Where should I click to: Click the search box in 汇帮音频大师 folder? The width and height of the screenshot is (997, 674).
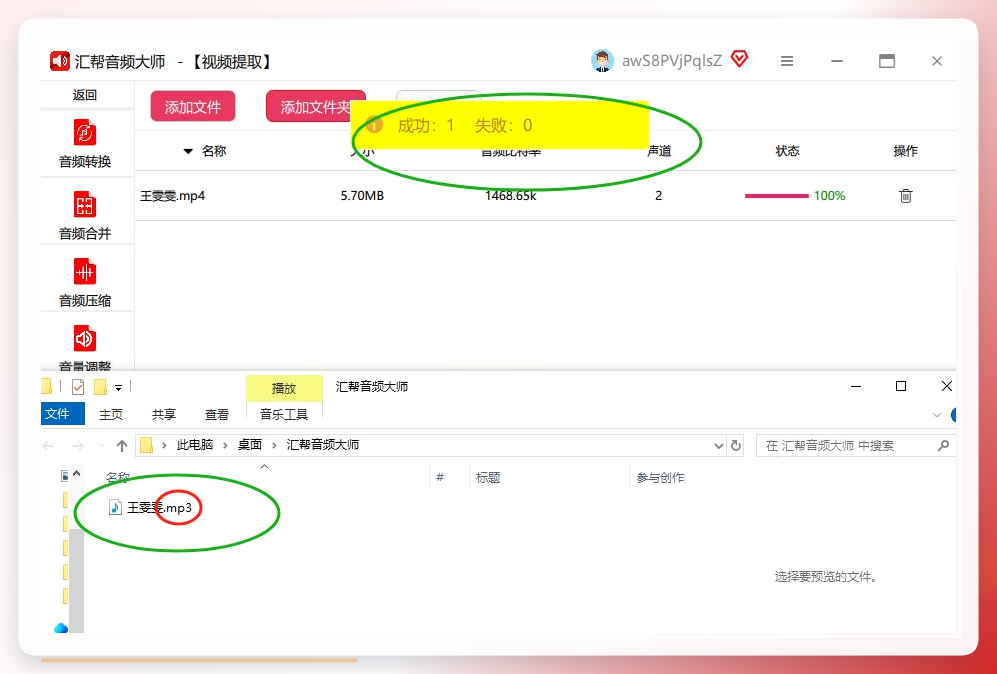856,445
